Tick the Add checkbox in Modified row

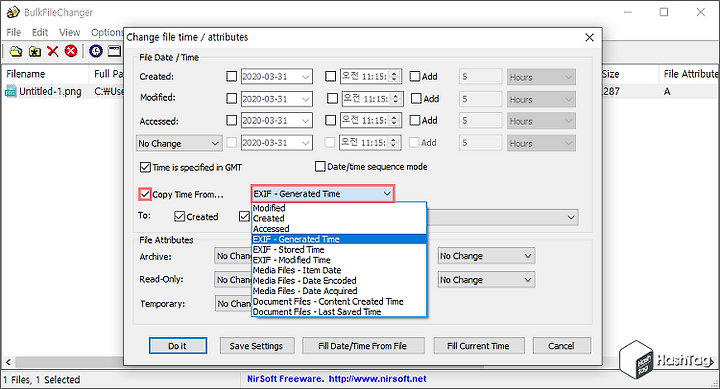[416, 98]
